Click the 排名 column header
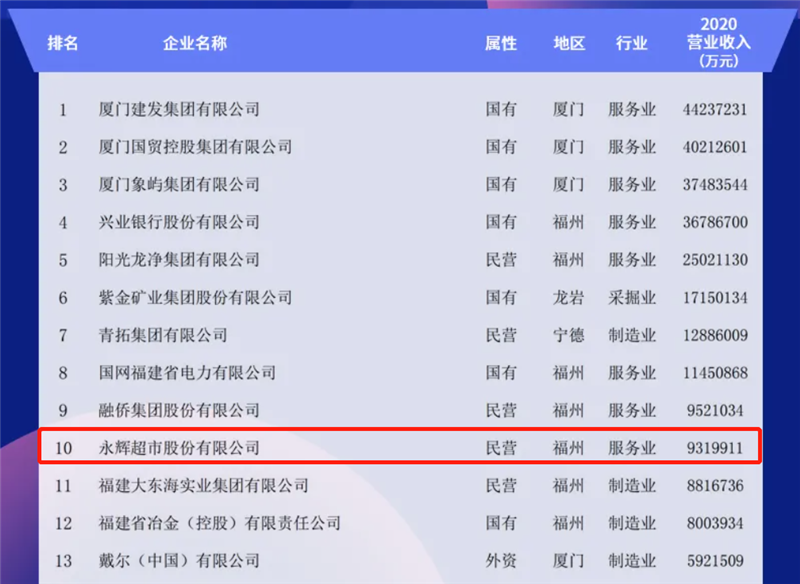The image size is (800, 584). [x=62, y=44]
